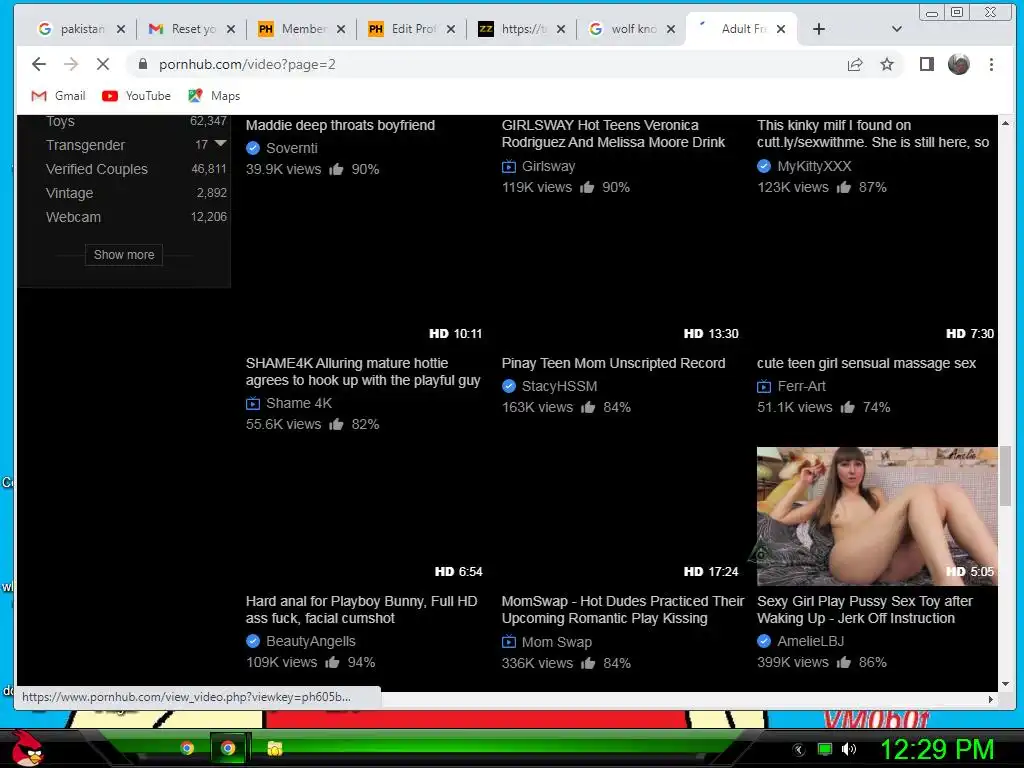The height and width of the screenshot is (768, 1024).
Task: Switch to the active Chrome taskbar window
Action: click(x=228, y=748)
